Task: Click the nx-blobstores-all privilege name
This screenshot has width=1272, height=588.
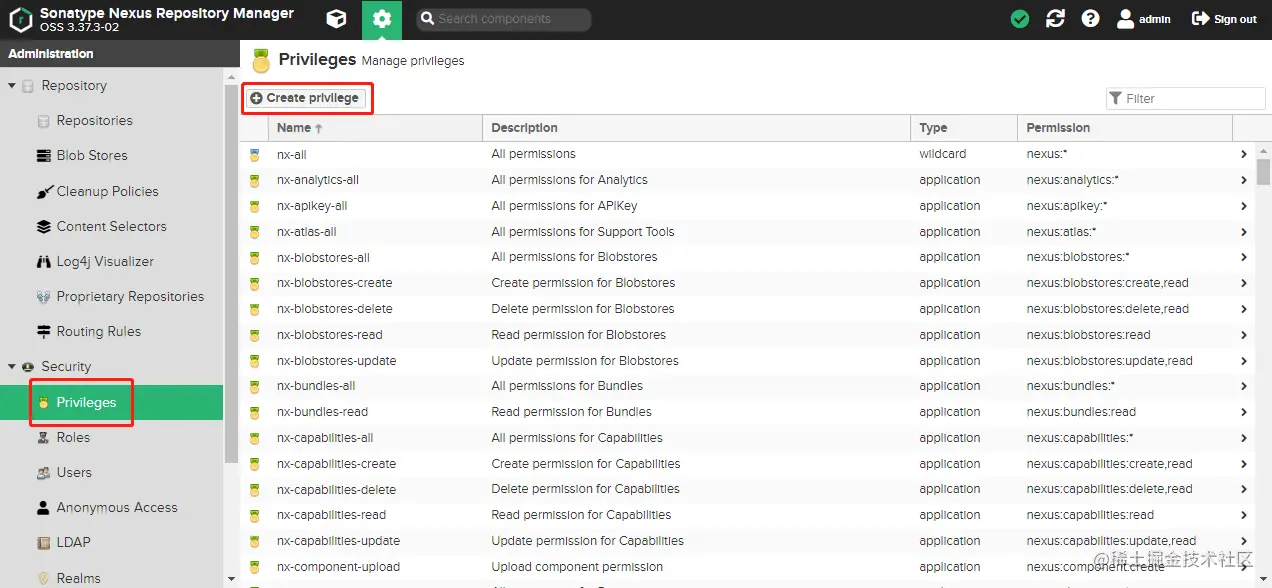Action: coord(323,257)
